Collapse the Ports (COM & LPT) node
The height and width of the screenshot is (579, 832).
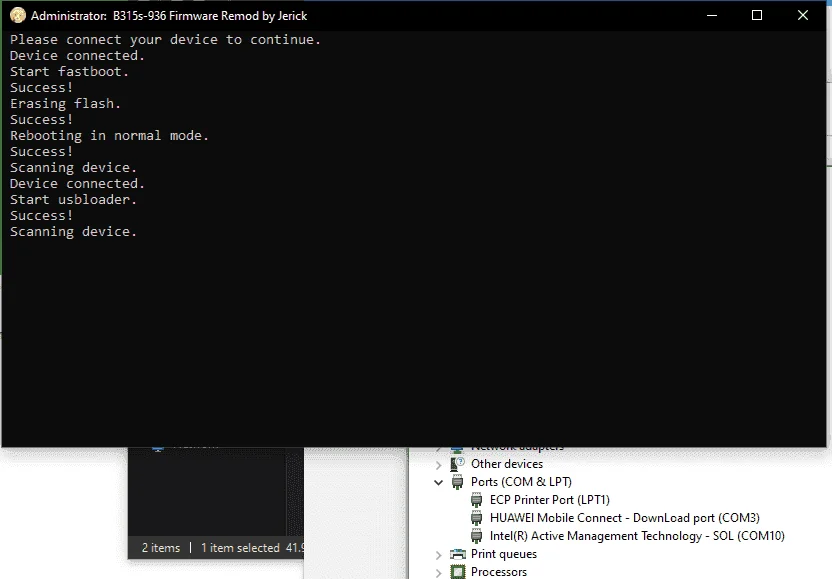click(438, 482)
